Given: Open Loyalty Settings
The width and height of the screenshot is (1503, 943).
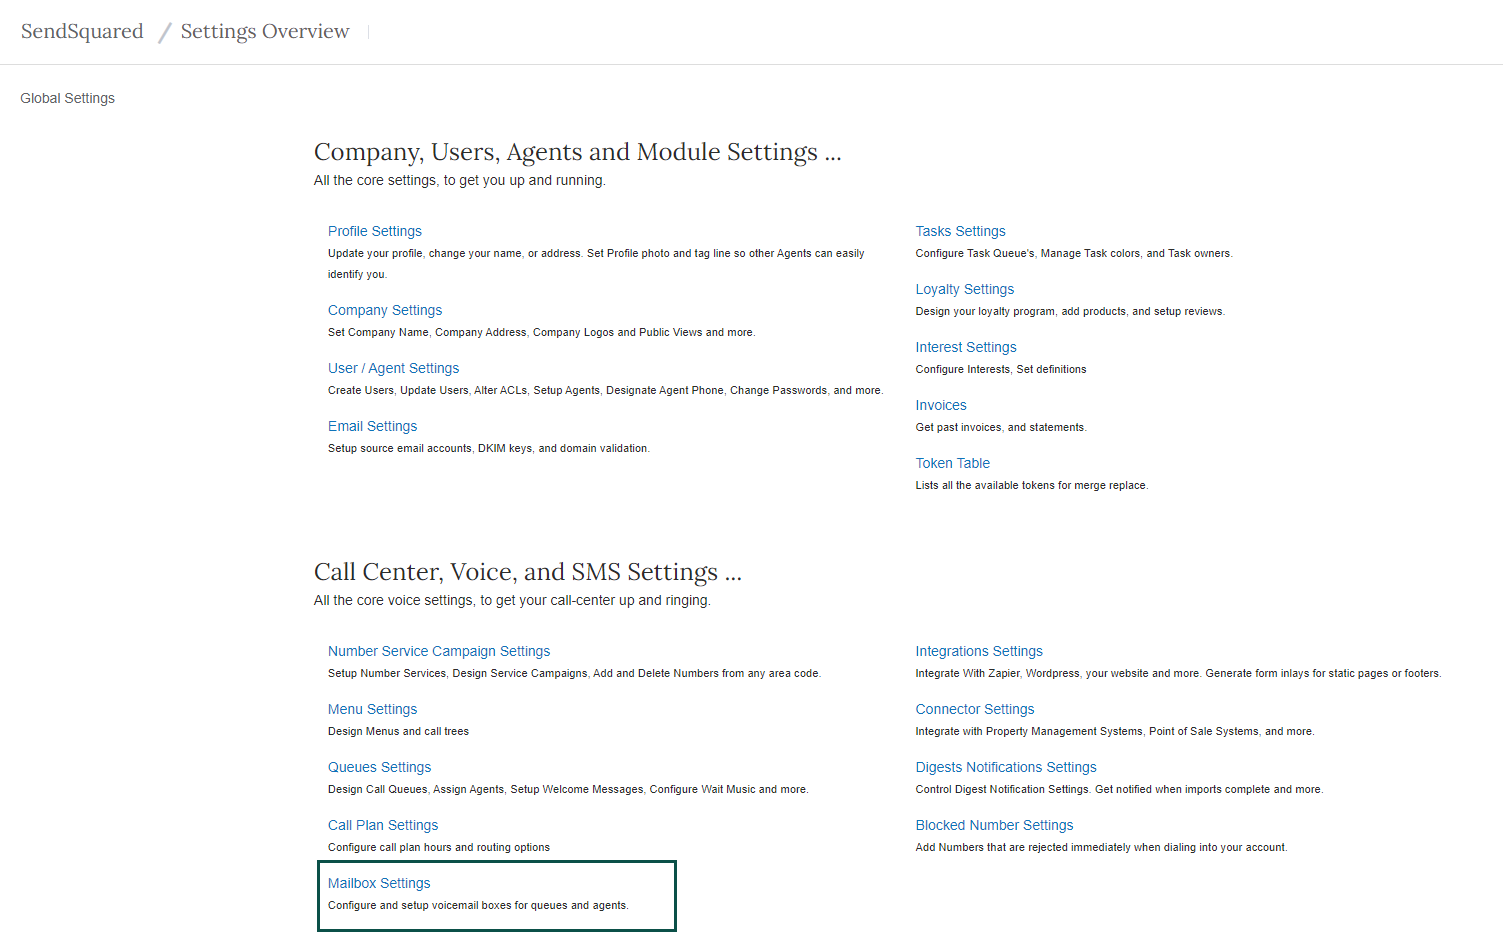Looking at the screenshot, I should pos(964,289).
